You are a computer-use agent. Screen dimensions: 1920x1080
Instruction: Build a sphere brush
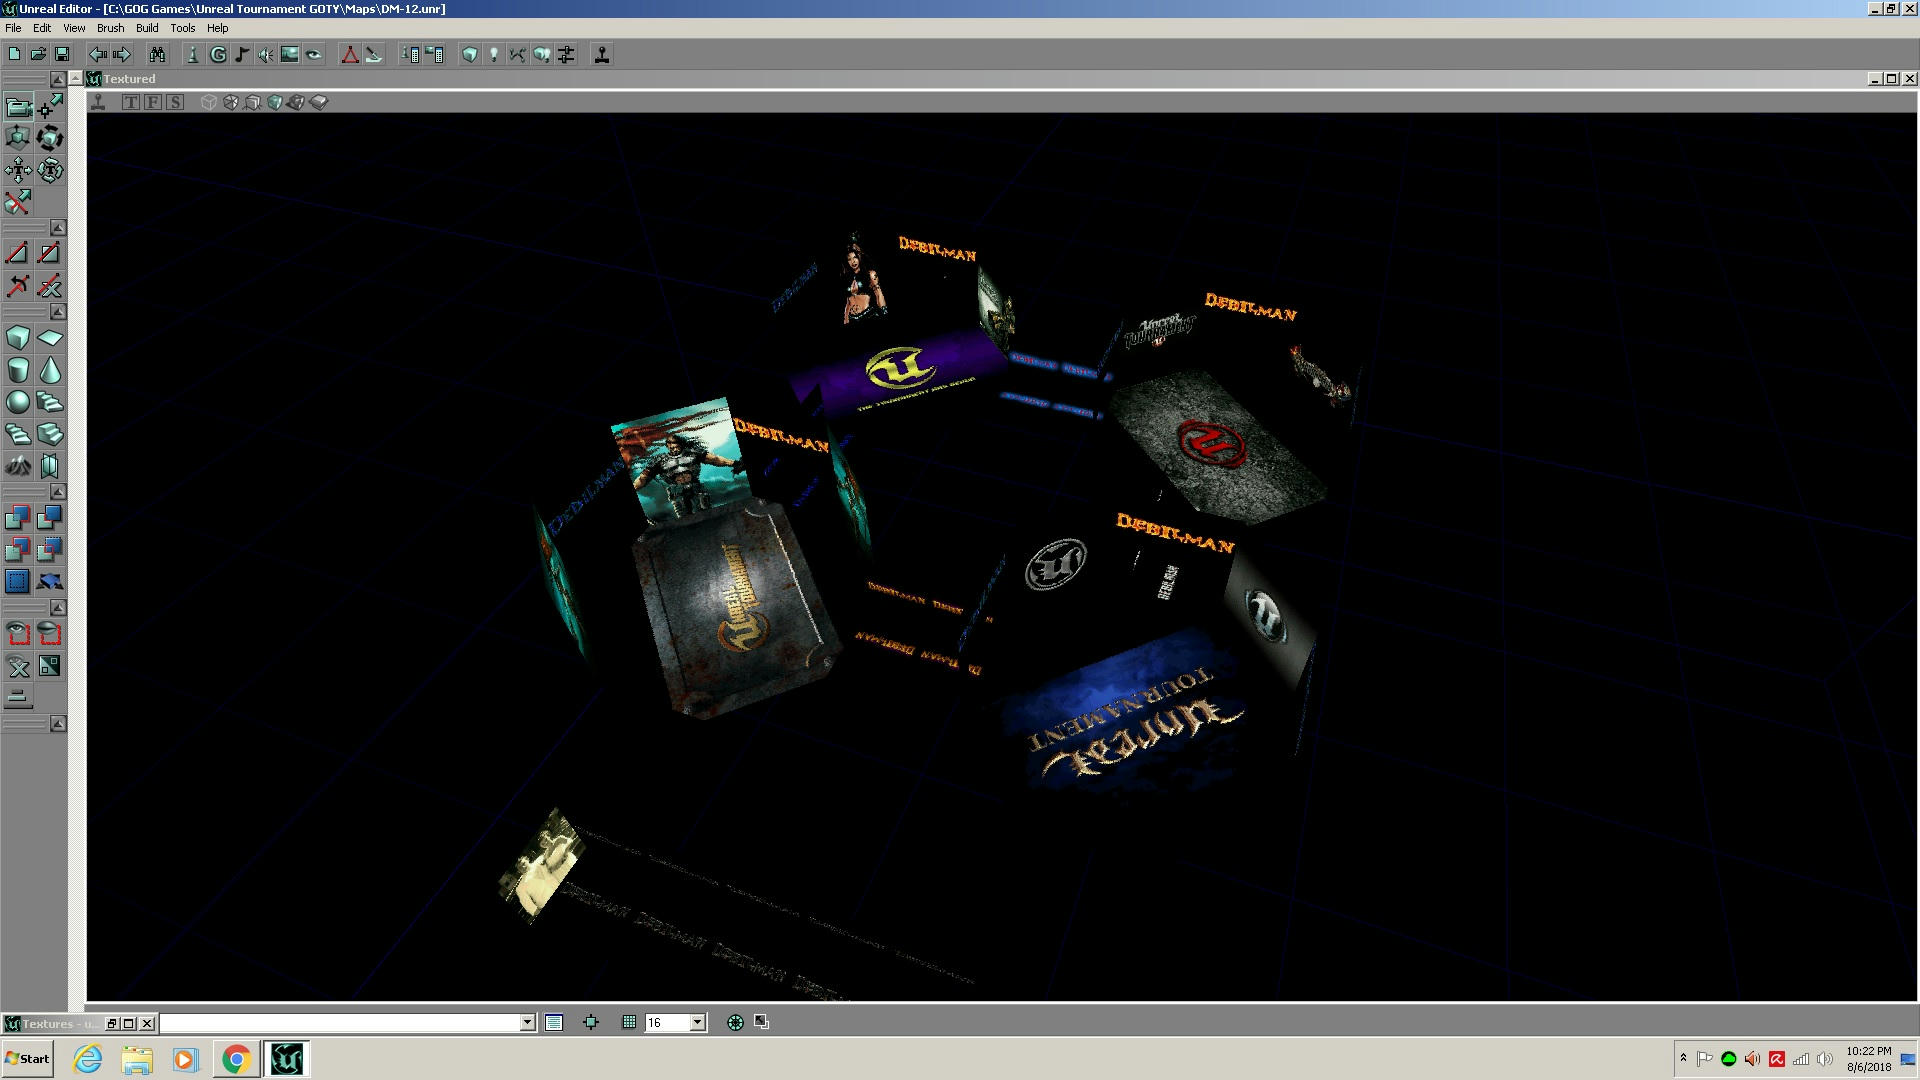pyautogui.click(x=18, y=402)
